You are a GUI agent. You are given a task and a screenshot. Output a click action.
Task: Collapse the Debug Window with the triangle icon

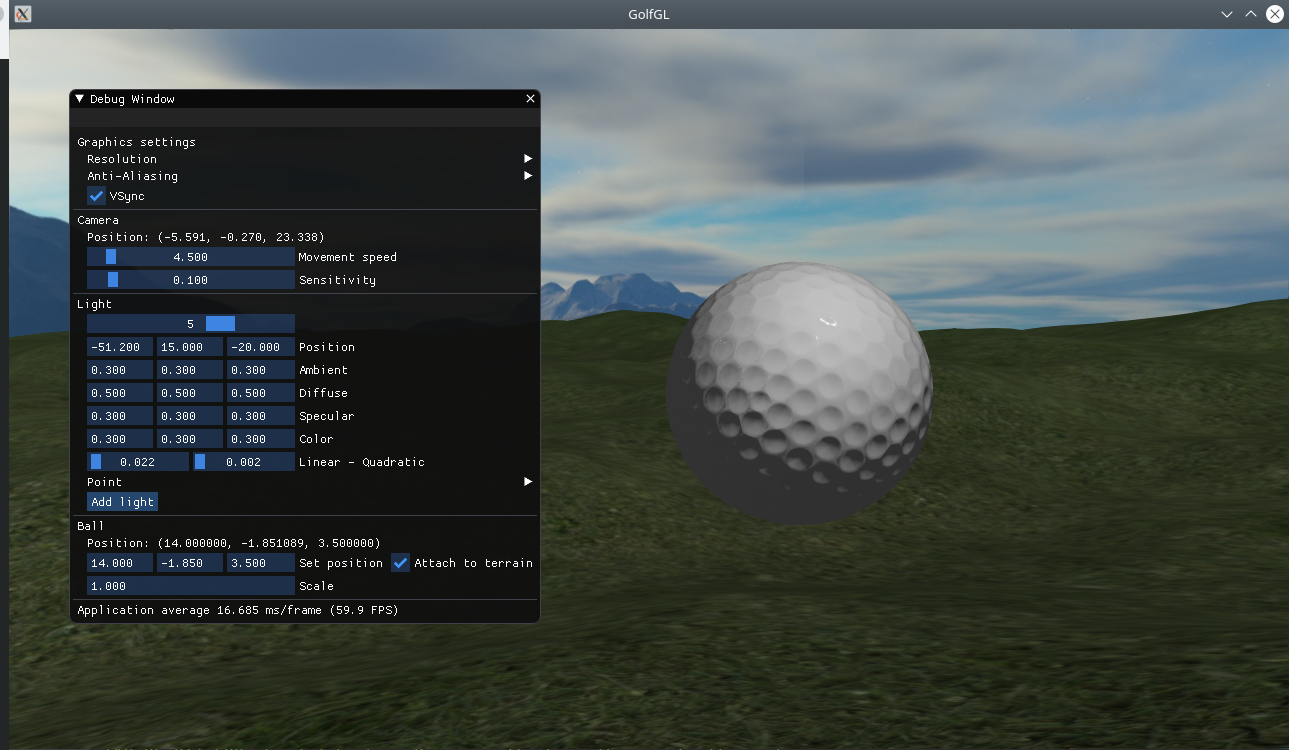80,99
